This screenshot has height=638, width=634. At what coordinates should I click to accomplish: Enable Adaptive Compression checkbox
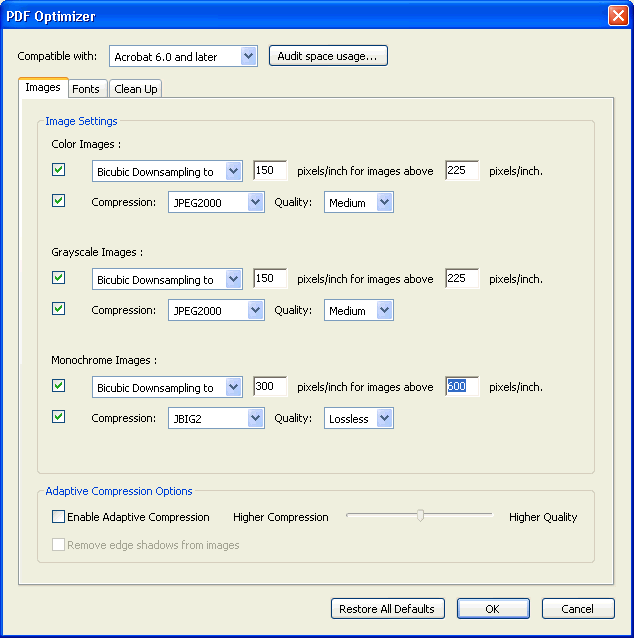pos(58,517)
